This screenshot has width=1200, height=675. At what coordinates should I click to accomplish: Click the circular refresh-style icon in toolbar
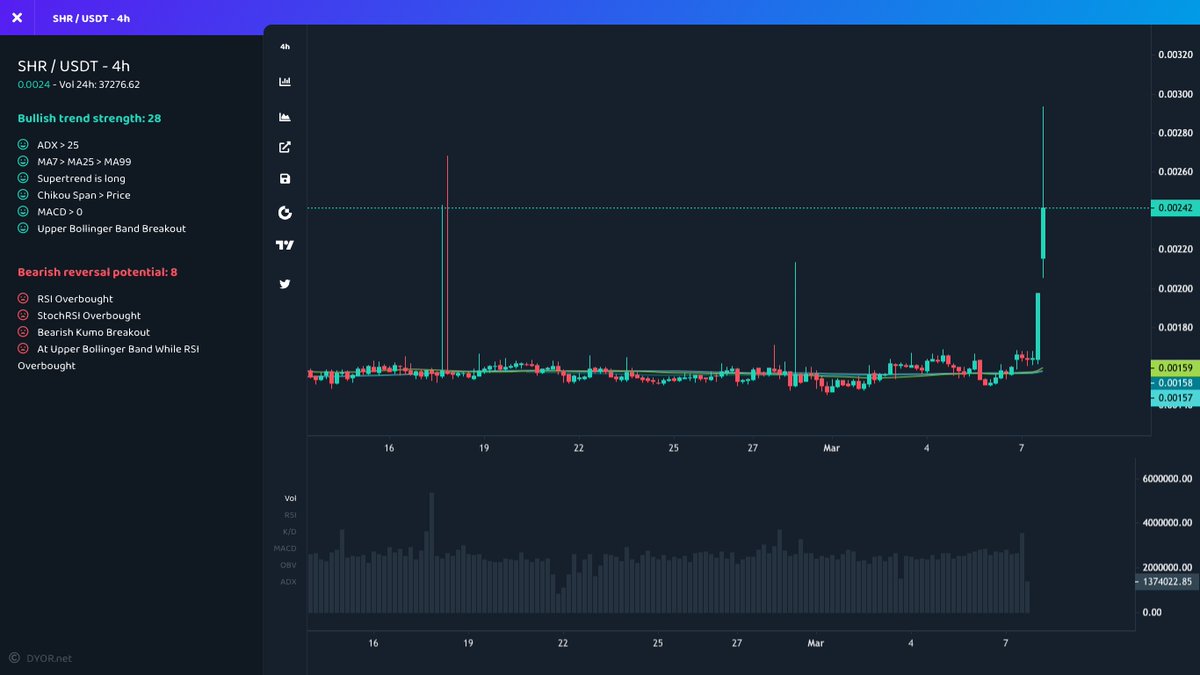(x=285, y=213)
